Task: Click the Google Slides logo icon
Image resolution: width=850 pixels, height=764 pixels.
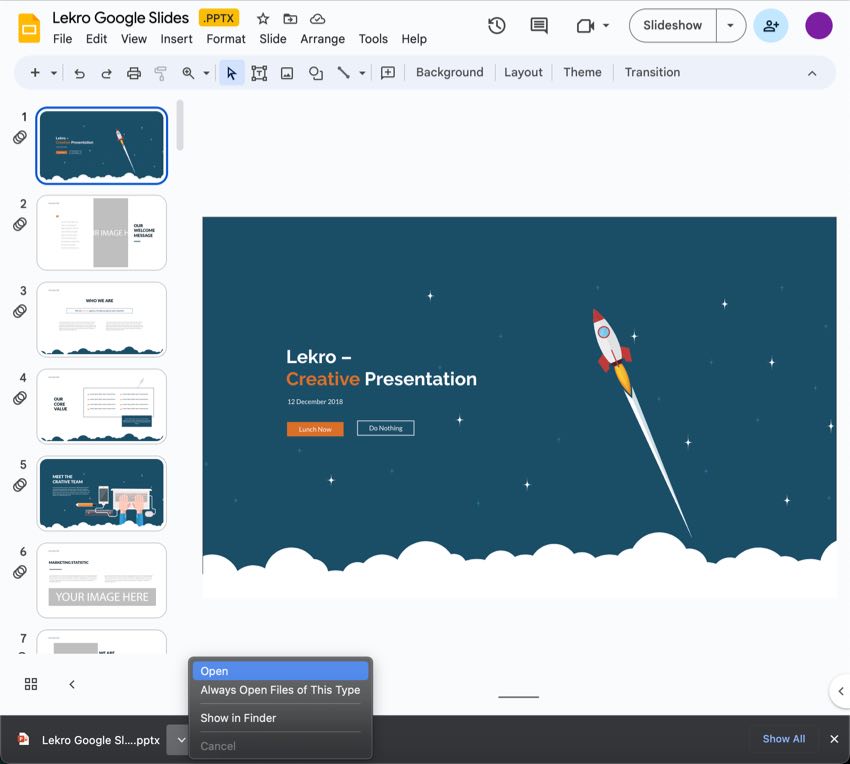Action: click(x=29, y=27)
